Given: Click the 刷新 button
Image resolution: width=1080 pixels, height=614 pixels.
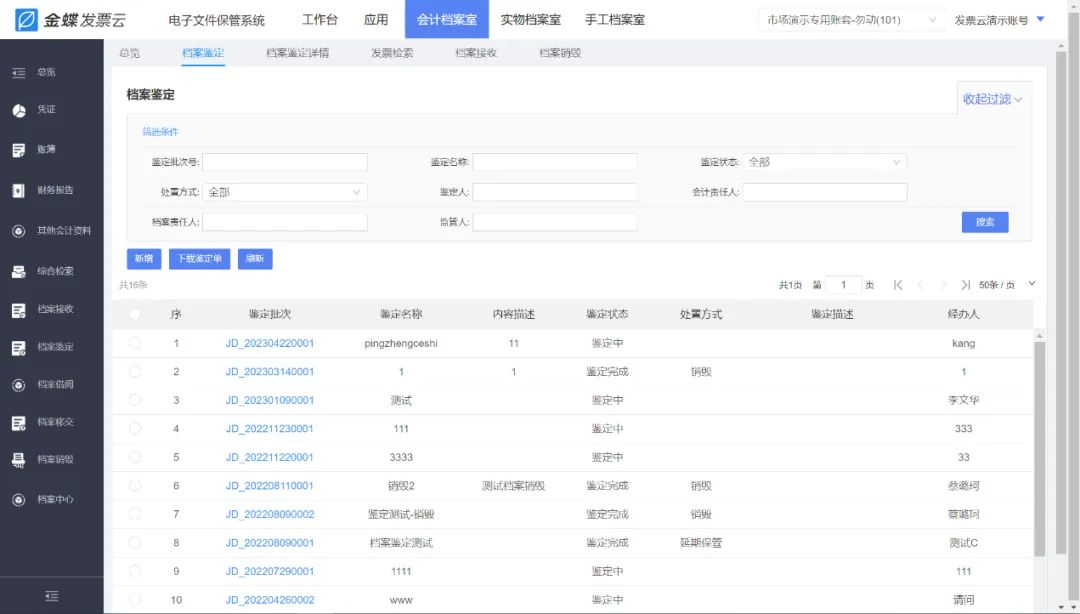Looking at the screenshot, I should pos(255,259).
